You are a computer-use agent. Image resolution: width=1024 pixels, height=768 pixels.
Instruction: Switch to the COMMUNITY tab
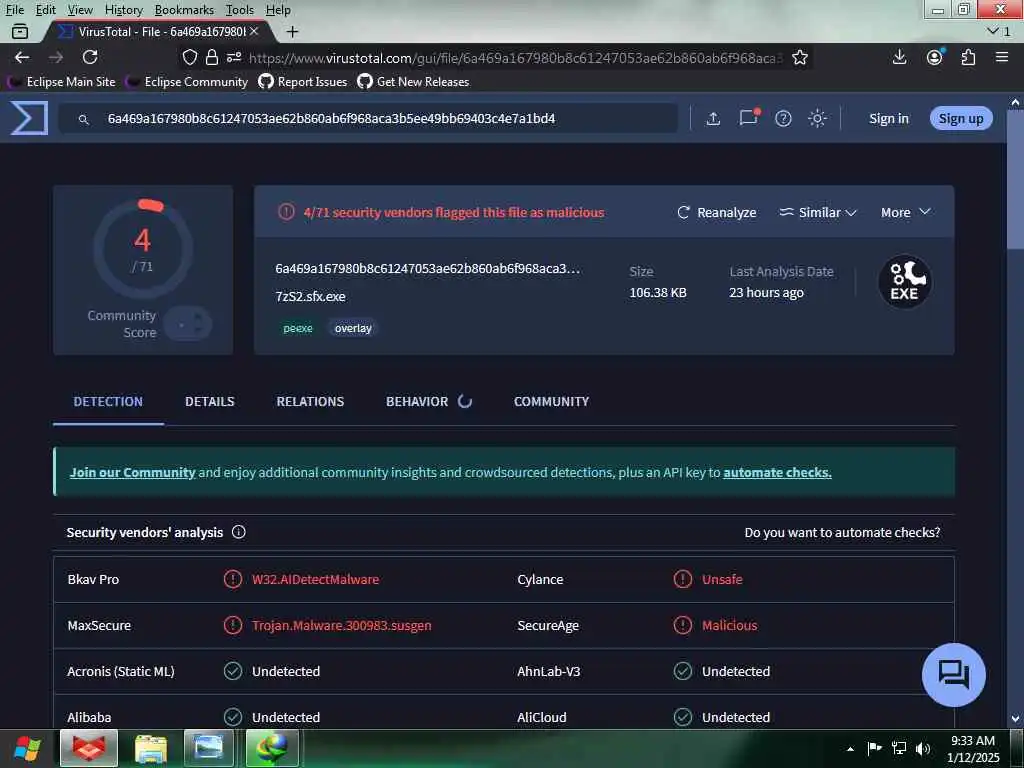551,401
